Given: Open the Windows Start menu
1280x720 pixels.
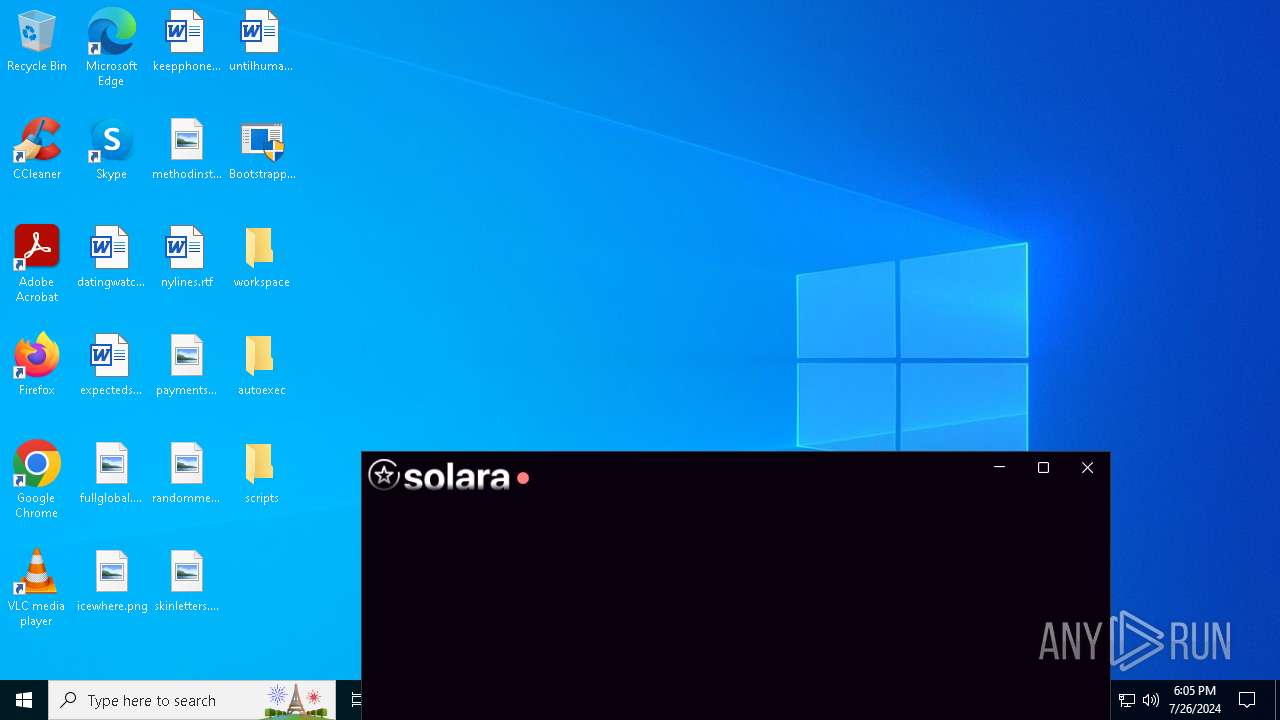Looking at the screenshot, I should point(24,700).
